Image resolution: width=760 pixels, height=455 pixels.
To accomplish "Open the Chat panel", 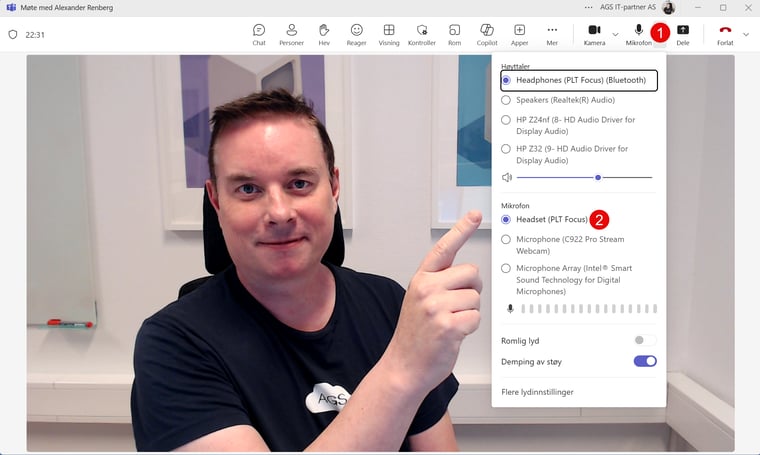I will (x=259, y=34).
